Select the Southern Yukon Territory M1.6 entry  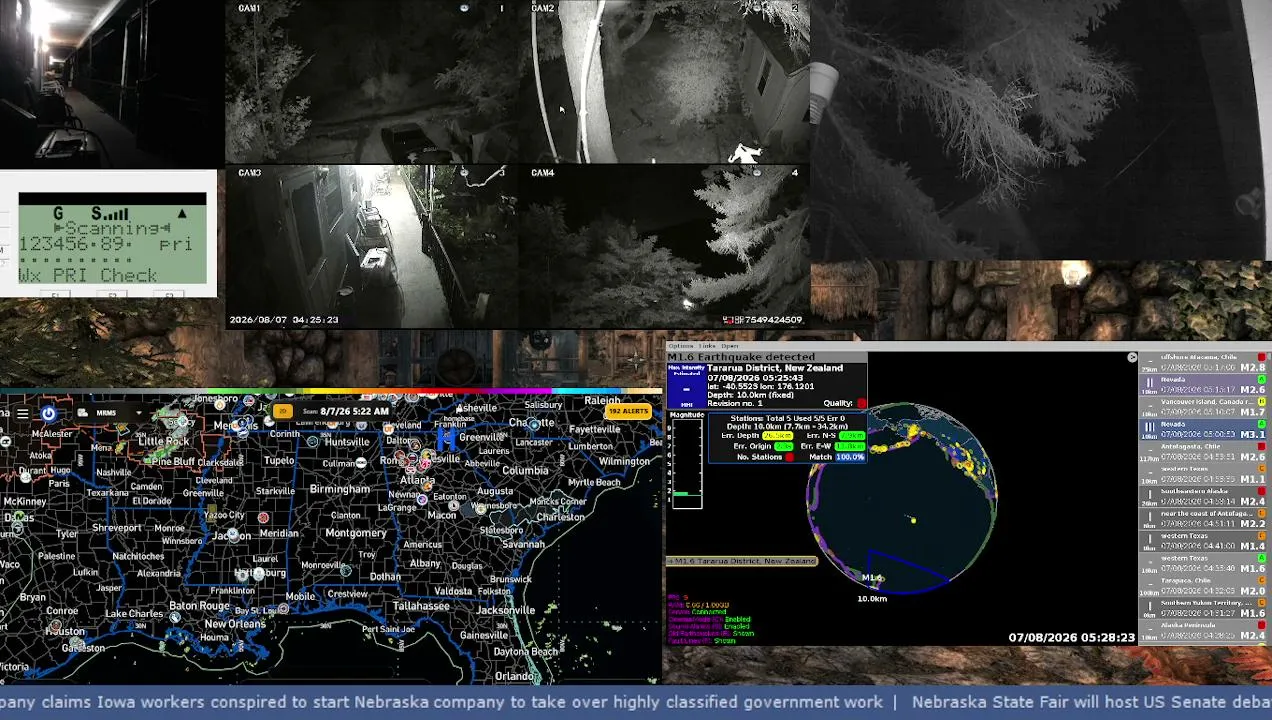1203,607
